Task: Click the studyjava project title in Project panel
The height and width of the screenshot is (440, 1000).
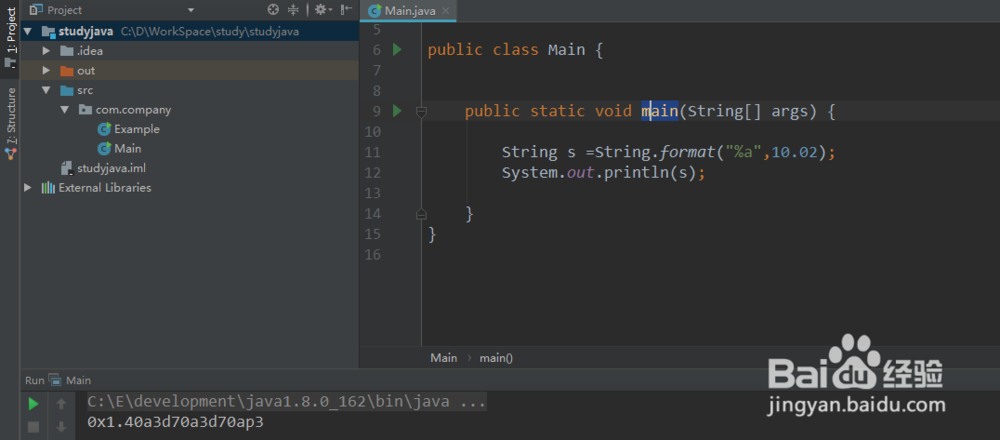Action: coord(85,31)
